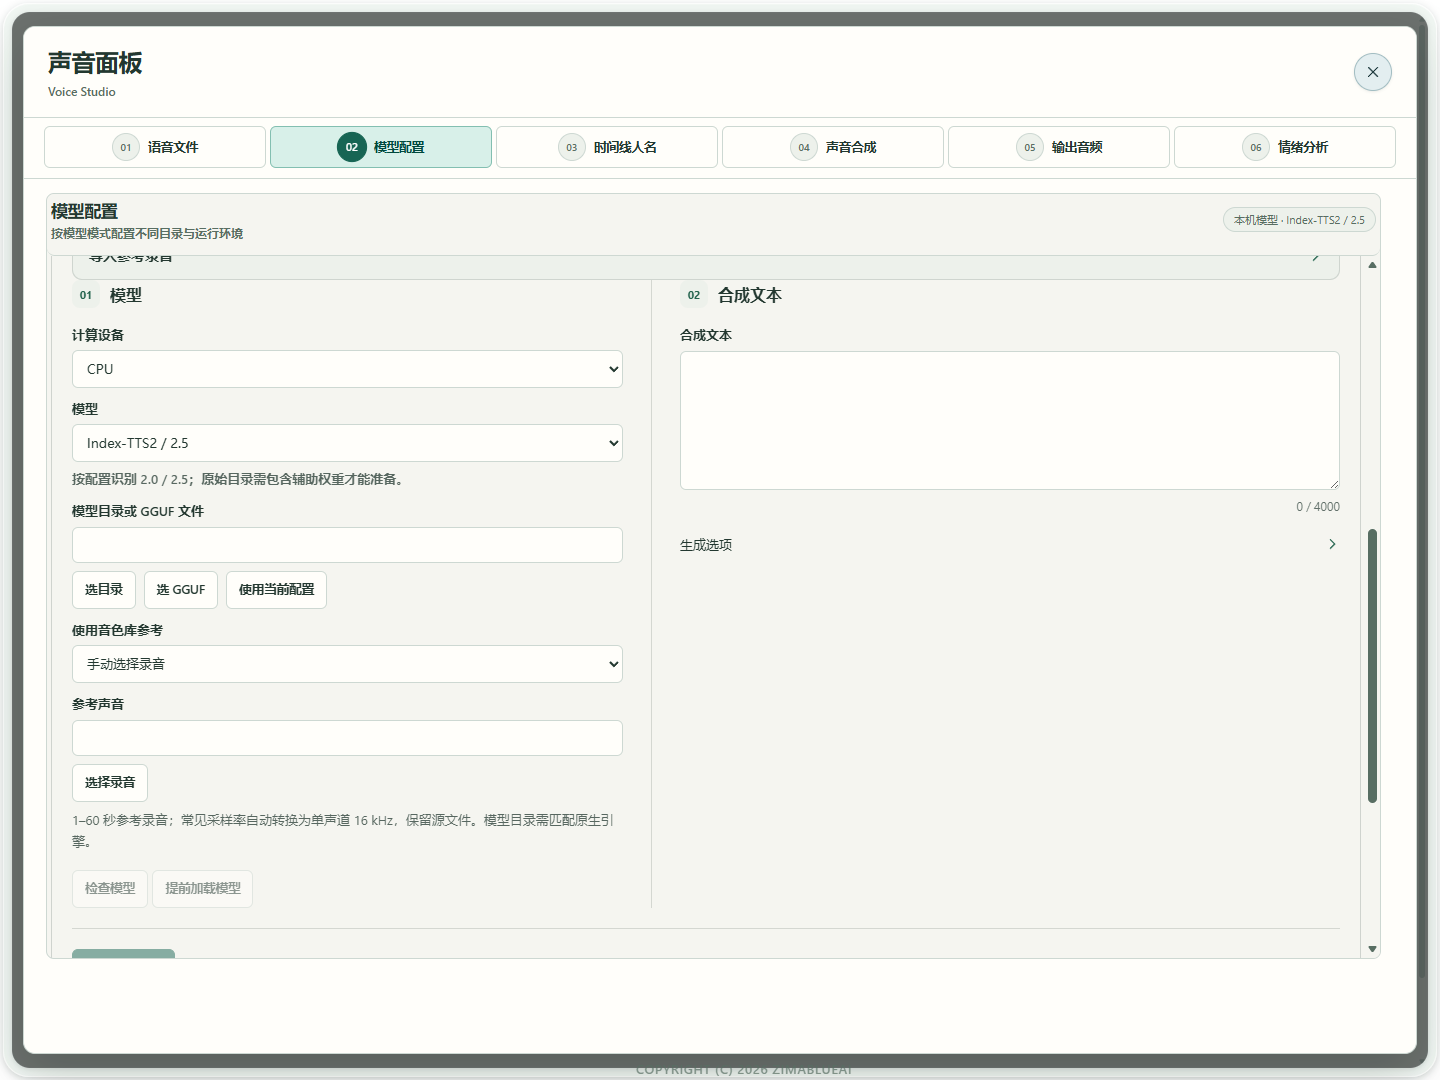Close the 声音面板 dialog with X
1440x1080 pixels.
(1372, 72)
